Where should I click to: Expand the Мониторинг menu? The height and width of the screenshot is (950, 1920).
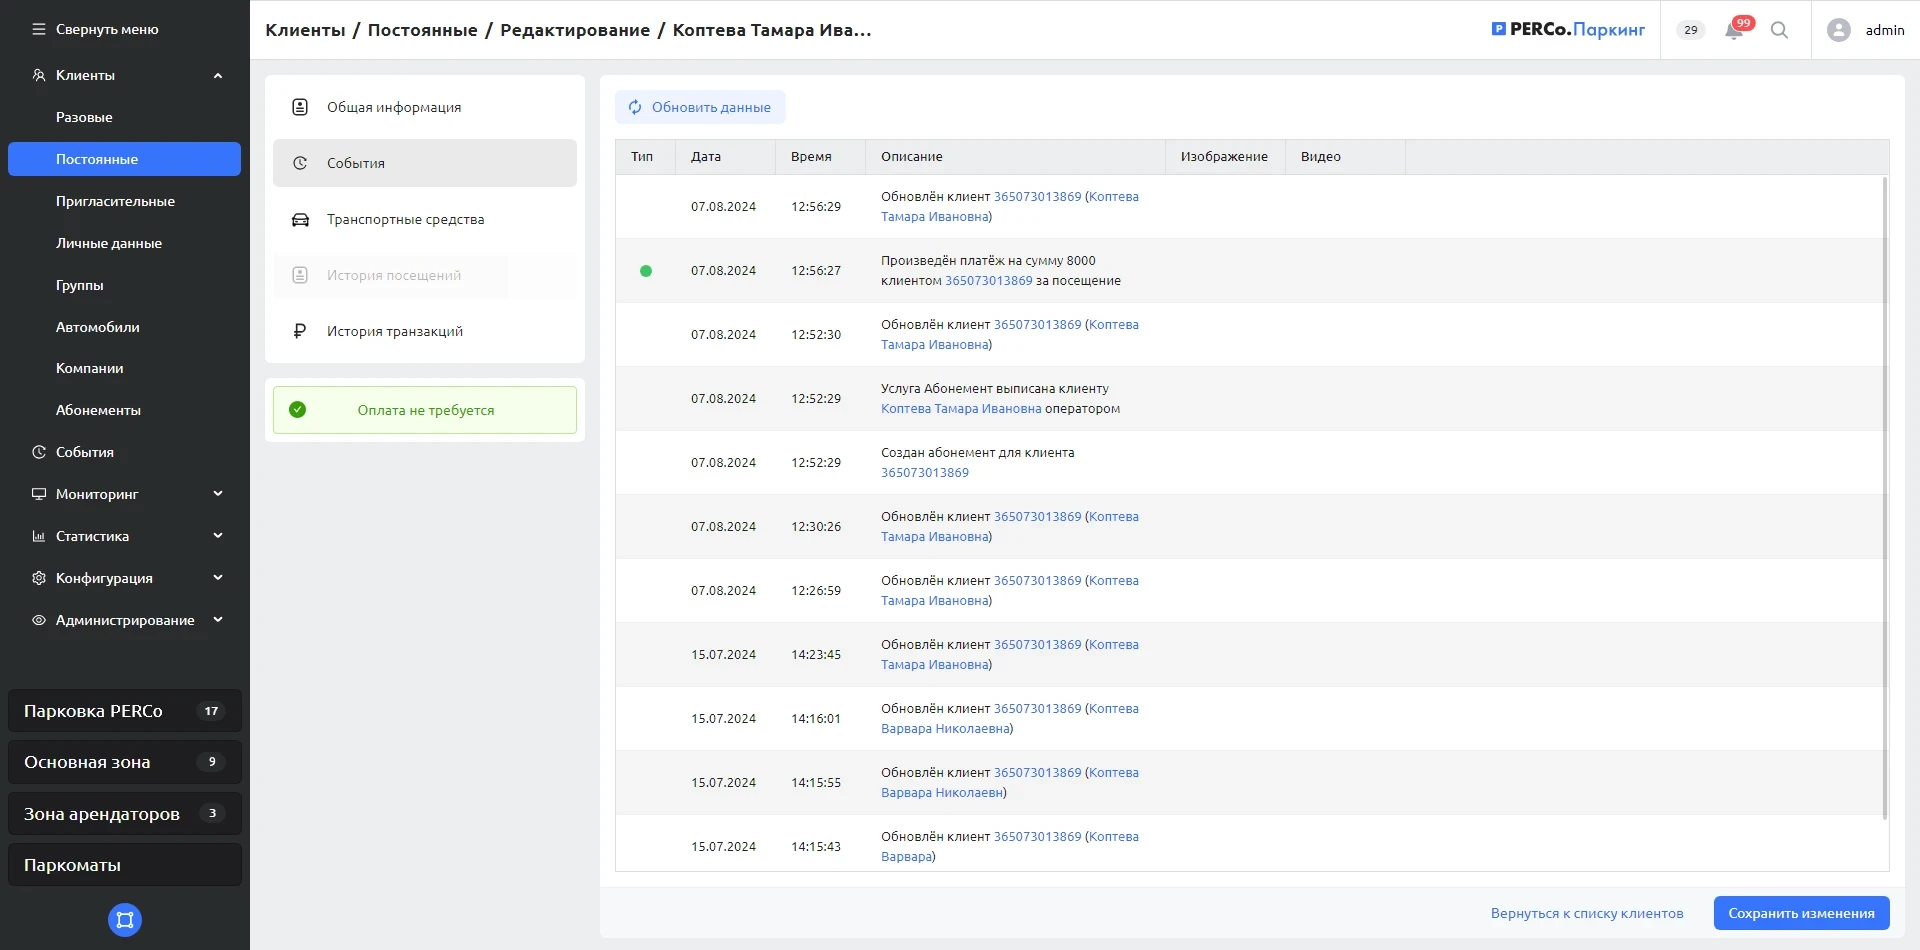point(218,494)
